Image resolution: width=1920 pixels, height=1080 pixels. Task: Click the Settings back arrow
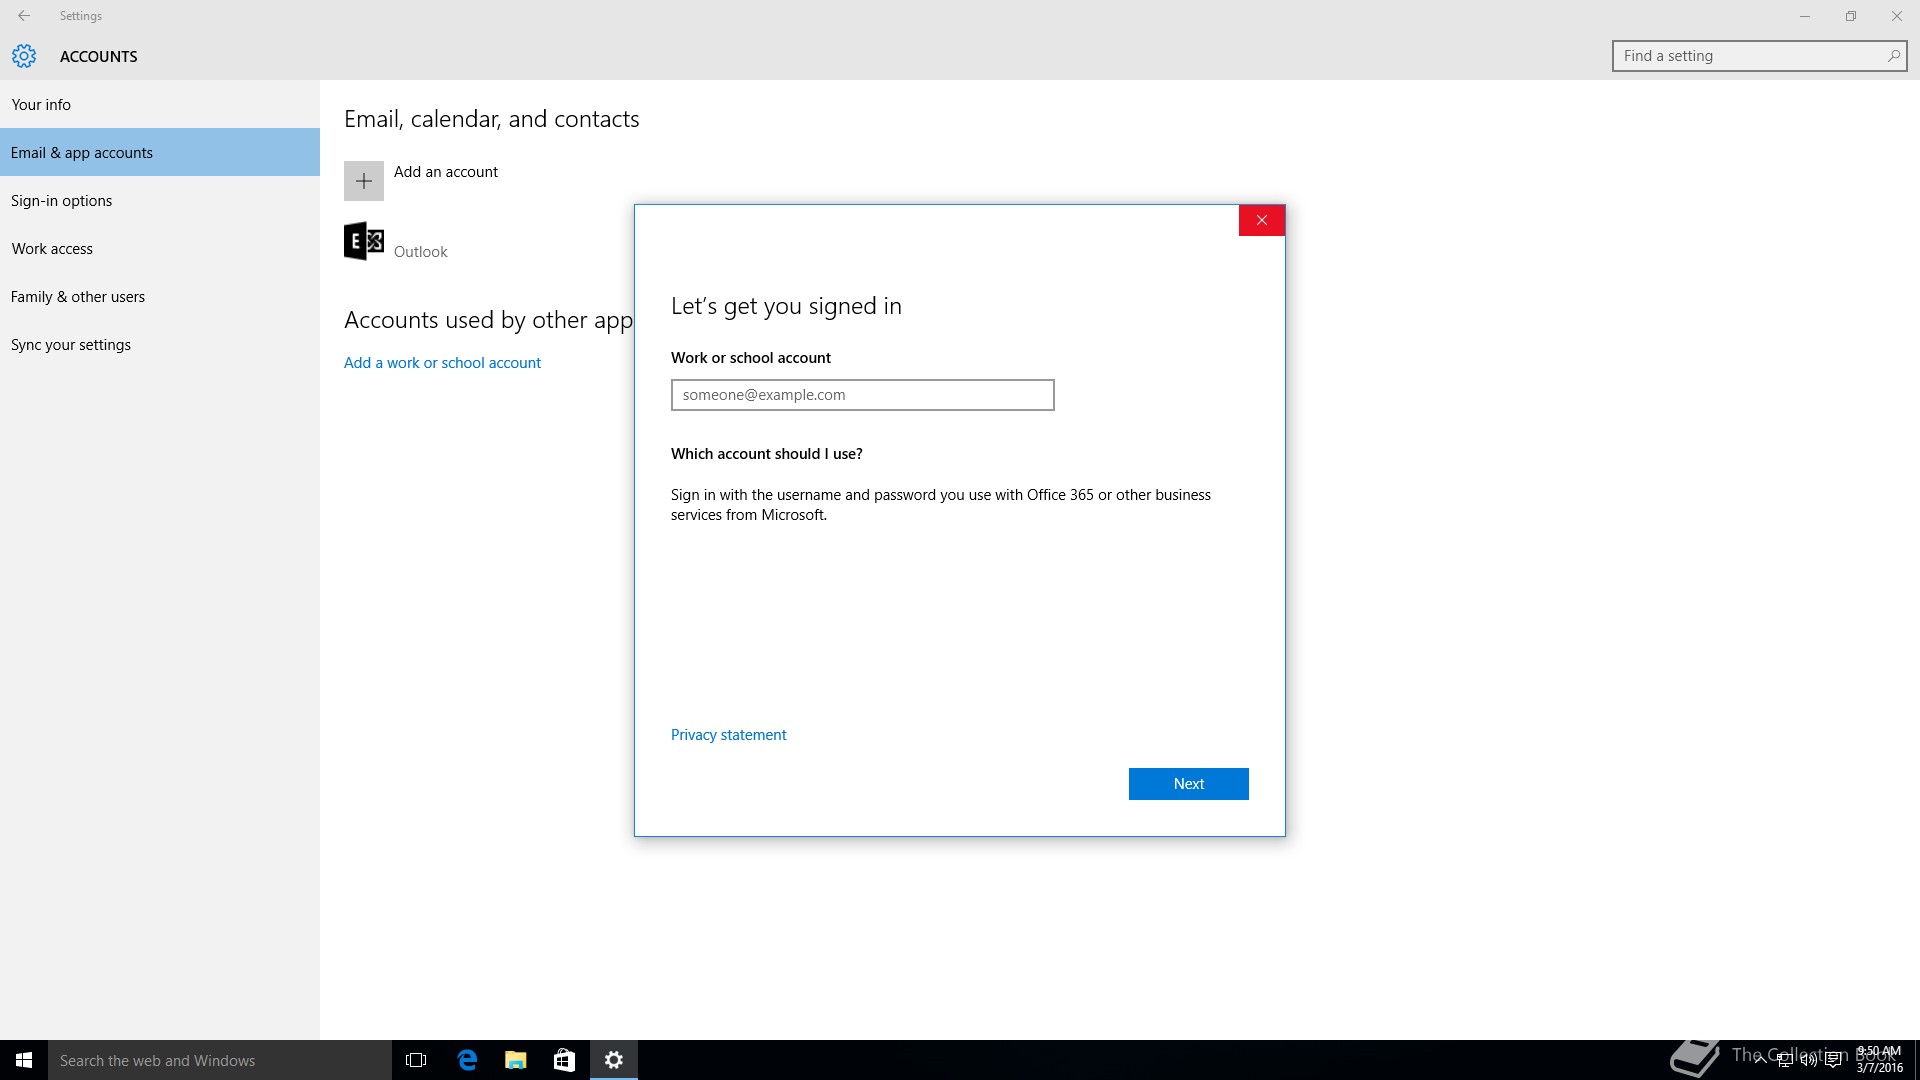[x=24, y=16]
